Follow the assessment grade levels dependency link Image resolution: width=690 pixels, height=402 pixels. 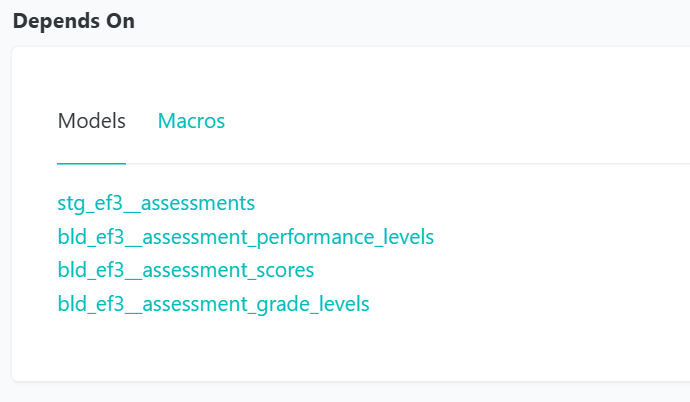(213, 303)
